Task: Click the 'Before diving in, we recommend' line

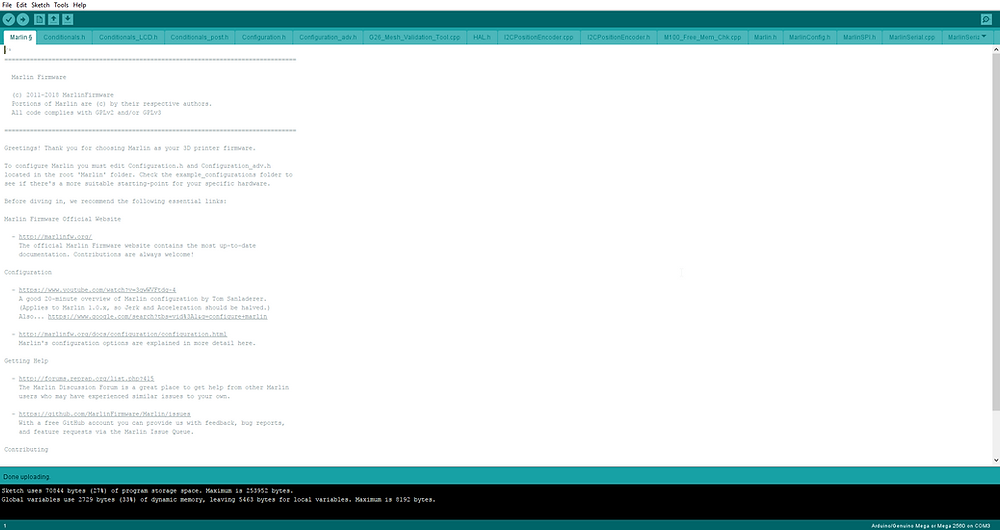Action: tap(115, 202)
